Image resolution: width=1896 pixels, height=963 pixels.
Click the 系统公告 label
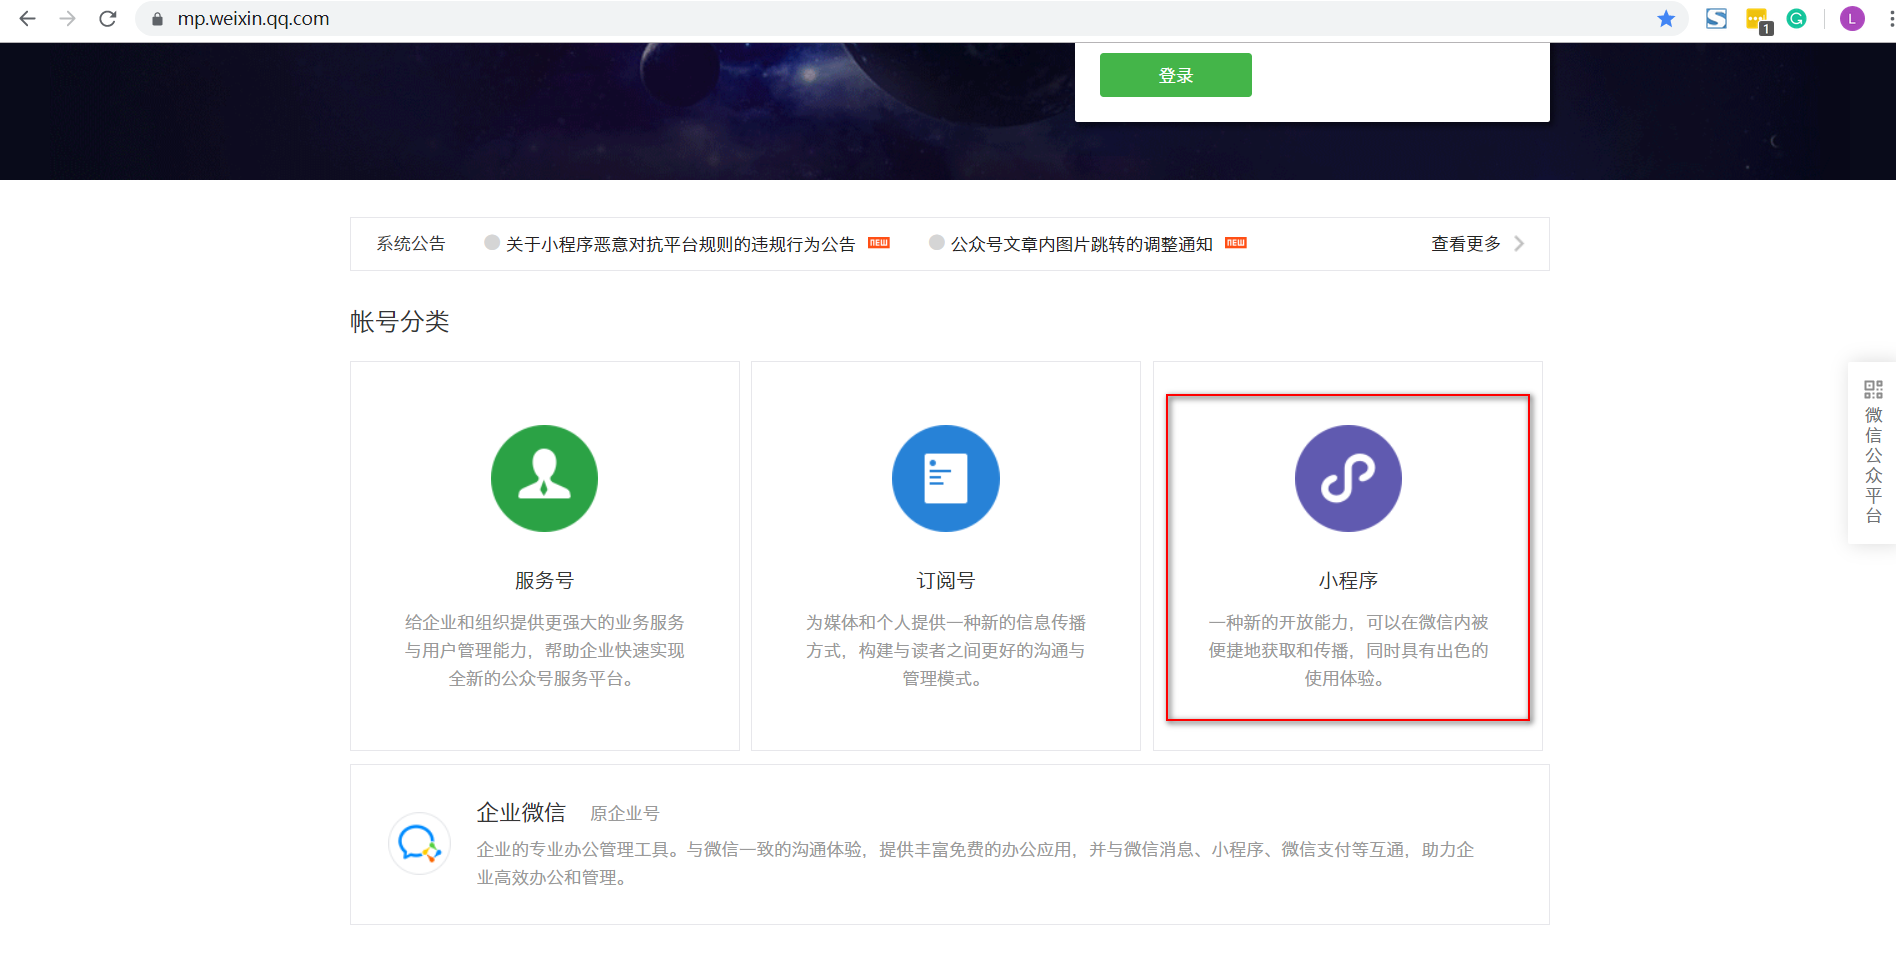pos(411,244)
